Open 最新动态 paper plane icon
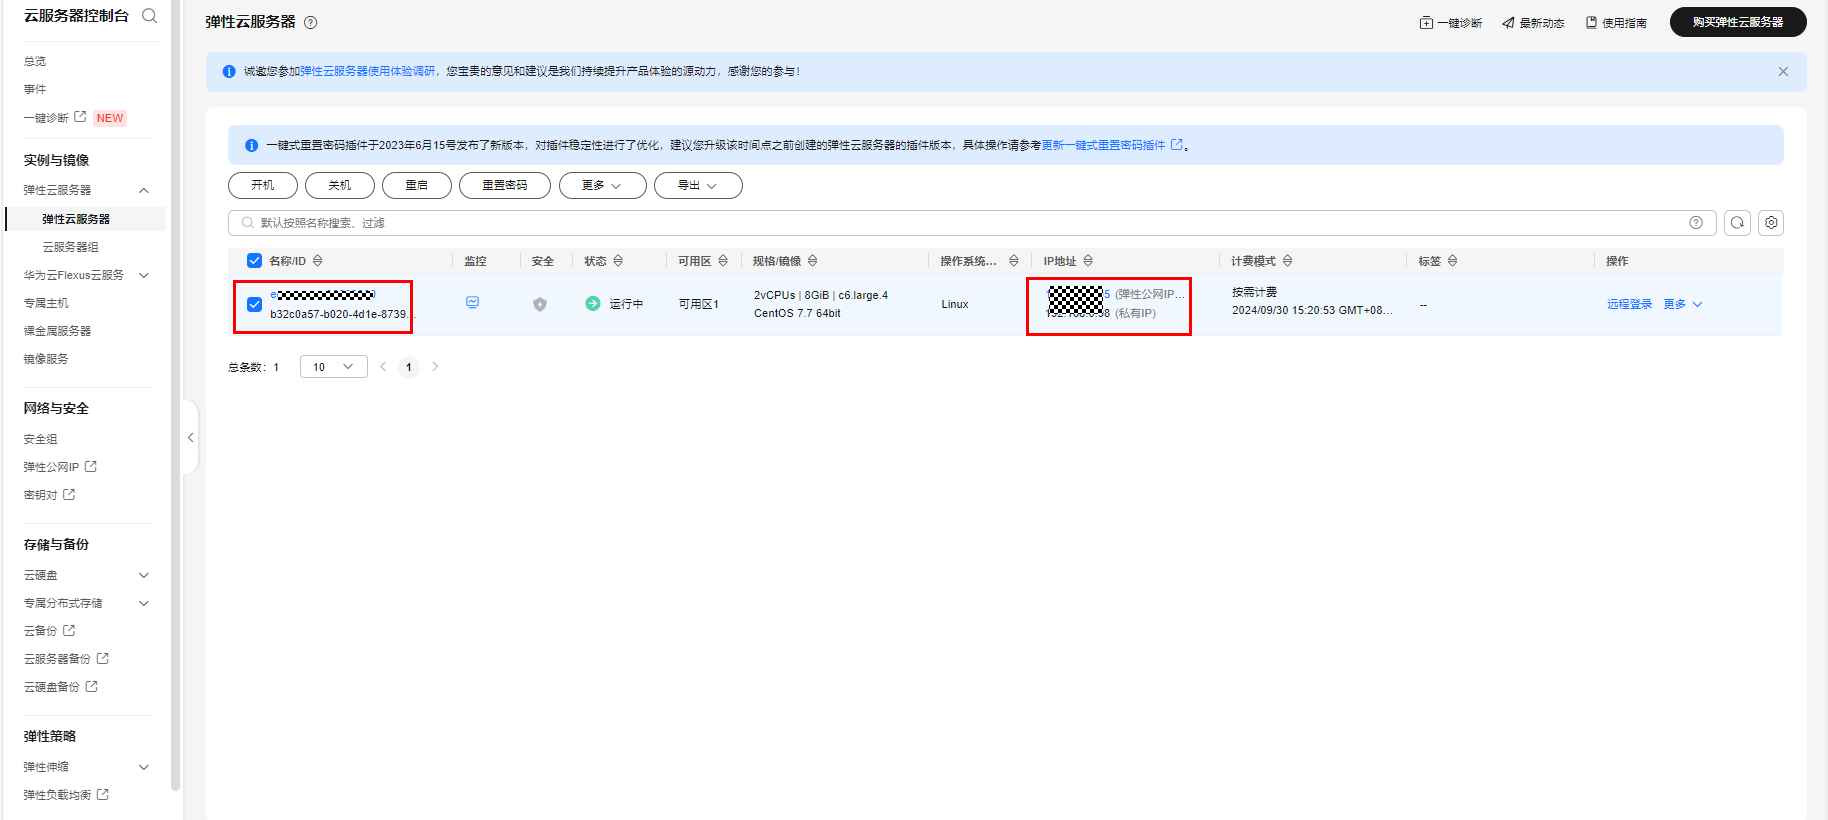This screenshot has width=1828, height=820. 1508,23
